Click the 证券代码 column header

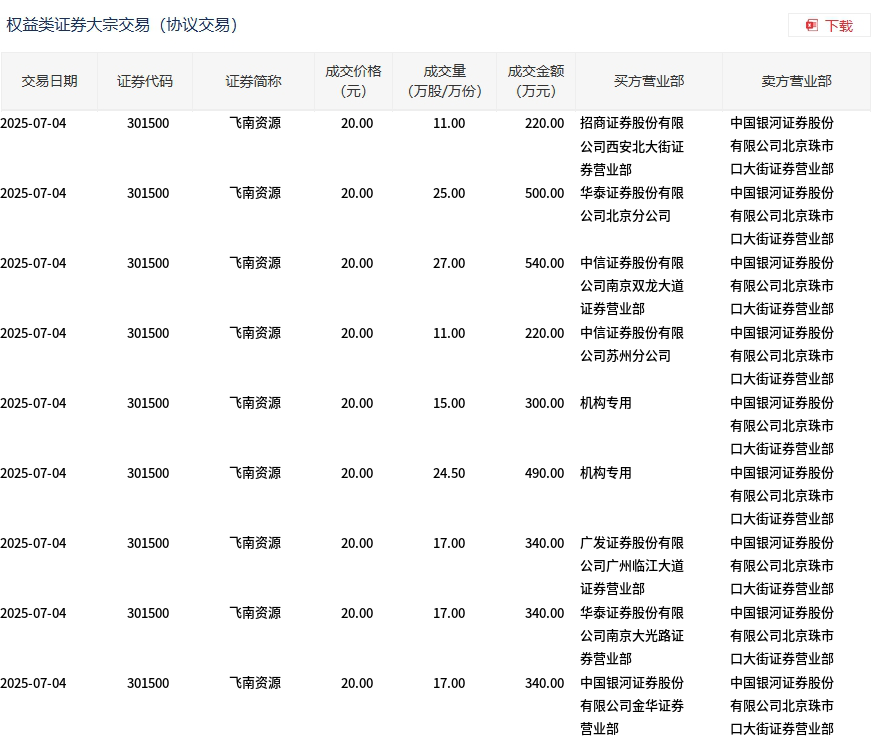tap(145, 81)
